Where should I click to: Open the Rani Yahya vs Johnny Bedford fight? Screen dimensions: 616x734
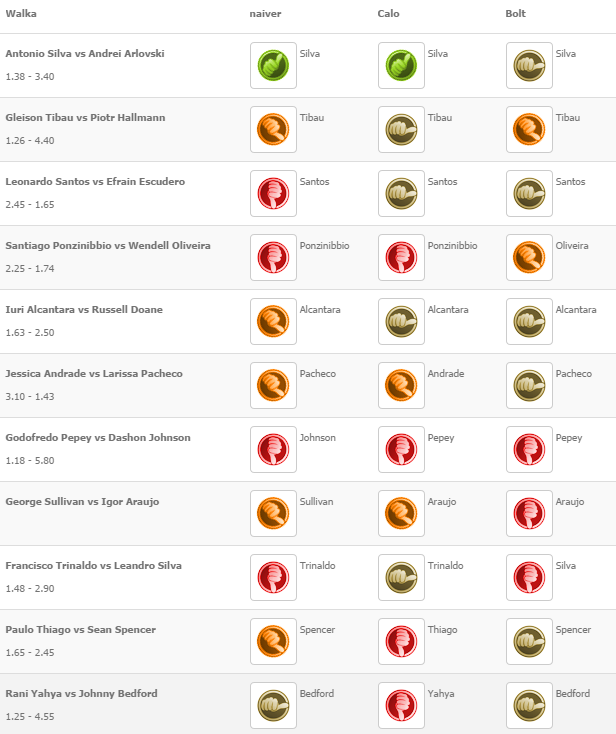coord(81,694)
